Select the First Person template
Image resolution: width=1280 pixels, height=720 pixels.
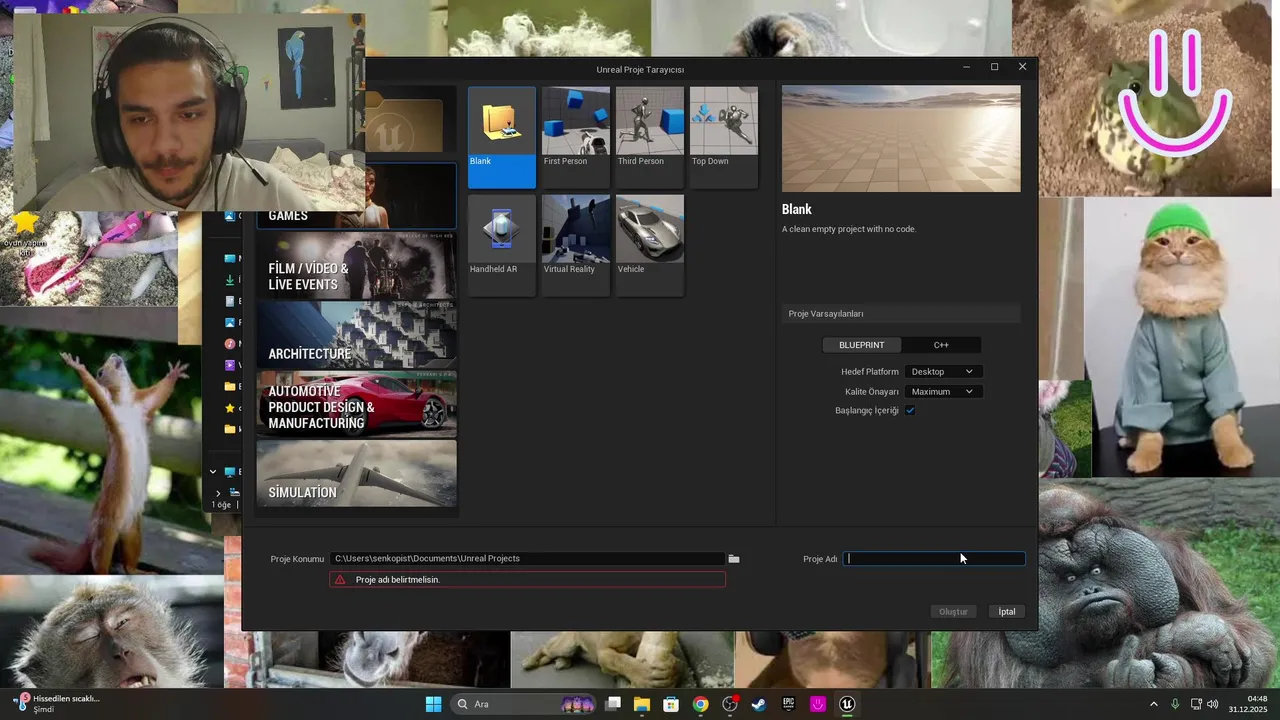(x=576, y=137)
